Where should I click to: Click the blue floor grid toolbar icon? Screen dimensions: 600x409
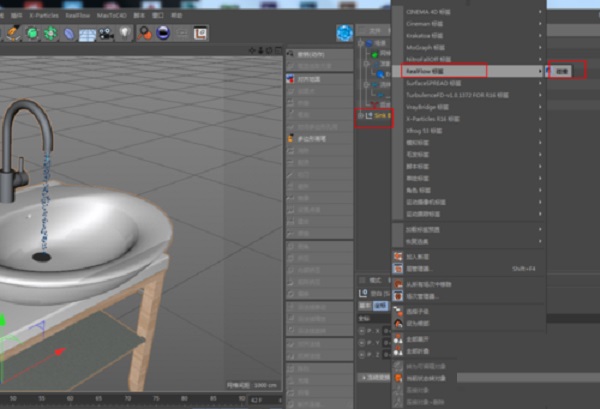click(x=87, y=34)
